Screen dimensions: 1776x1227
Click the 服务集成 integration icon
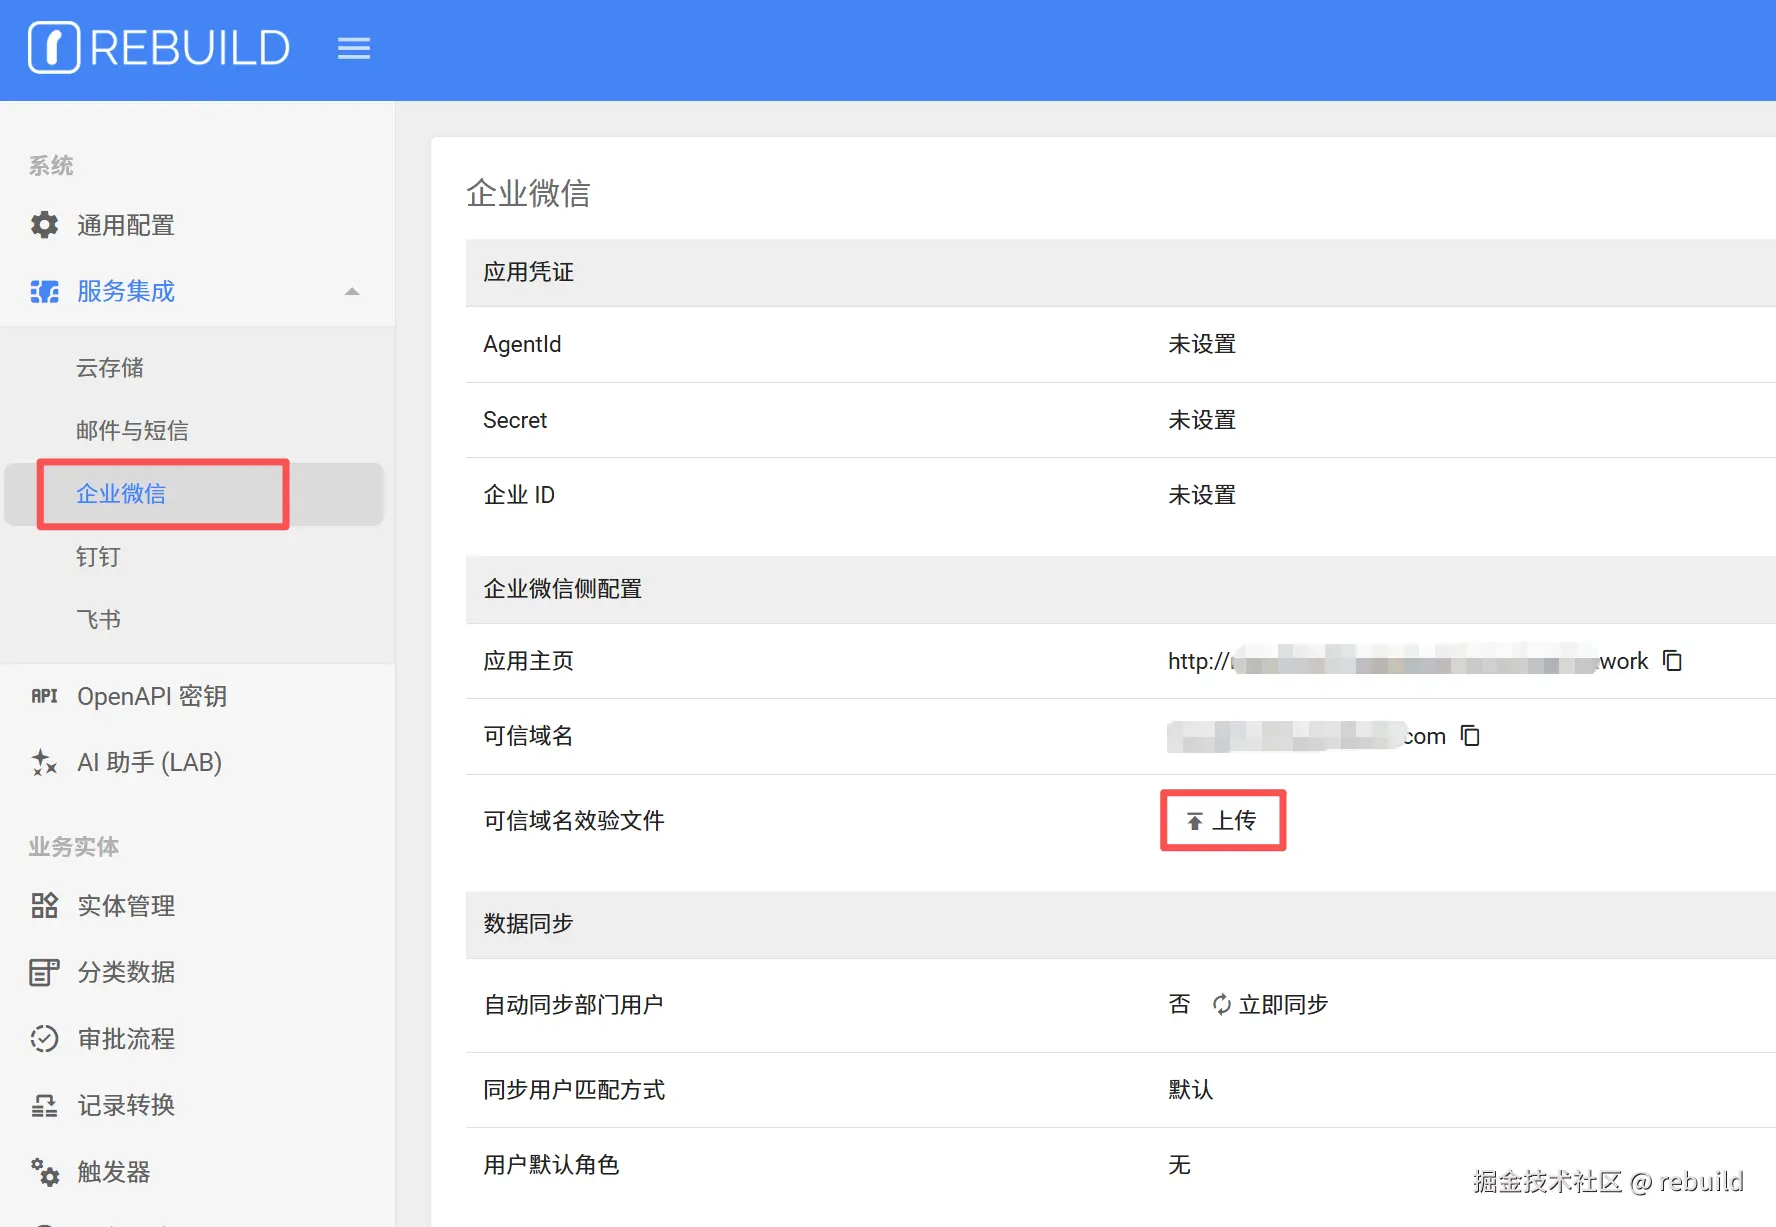point(44,291)
